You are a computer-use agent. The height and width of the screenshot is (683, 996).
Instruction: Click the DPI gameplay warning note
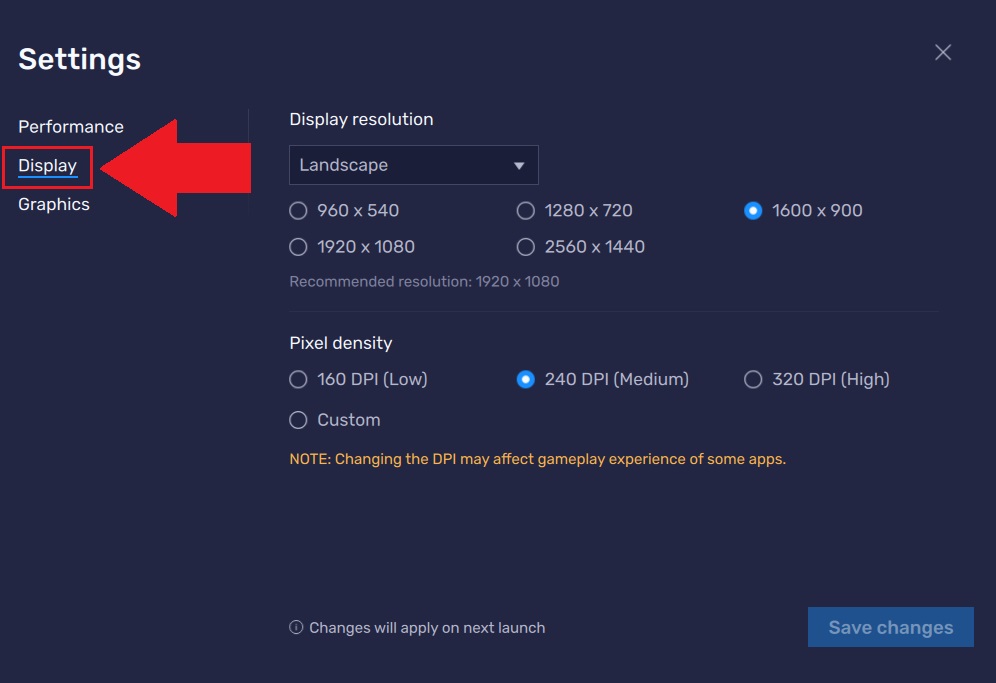537,459
